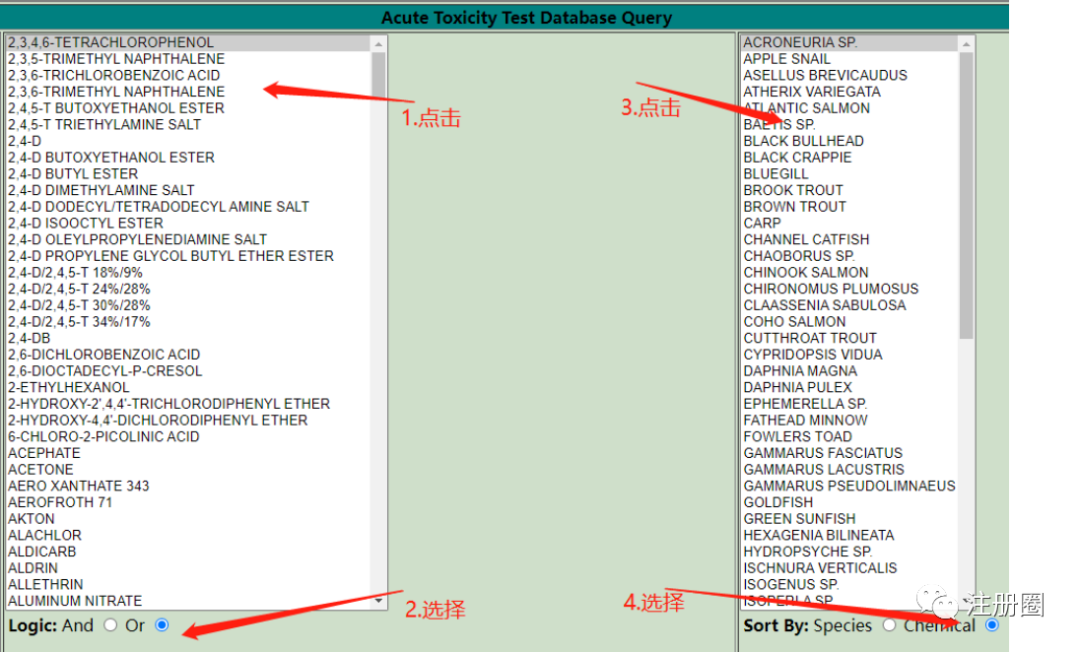Select 2,3,6-TRIMETHYL NAPHTHALENE entry

(x=188, y=92)
